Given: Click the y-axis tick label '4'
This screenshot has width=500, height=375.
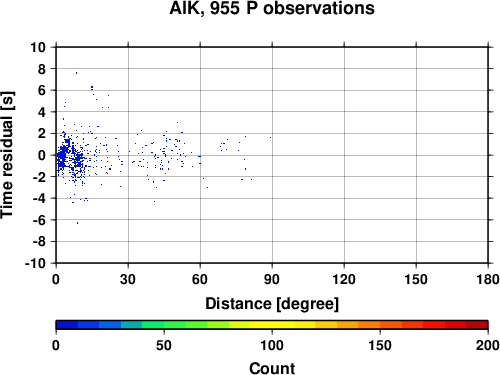Looking at the screenshot, I should pos(42,112).
